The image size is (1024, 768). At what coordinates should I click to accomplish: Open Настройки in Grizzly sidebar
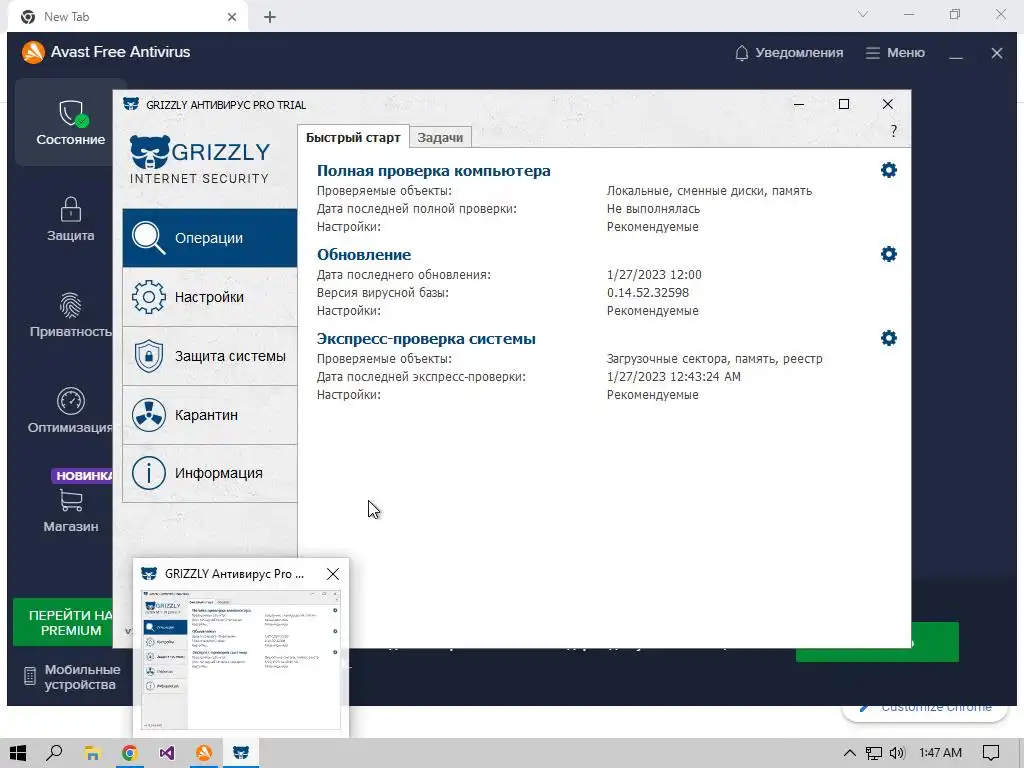point(210,297)
